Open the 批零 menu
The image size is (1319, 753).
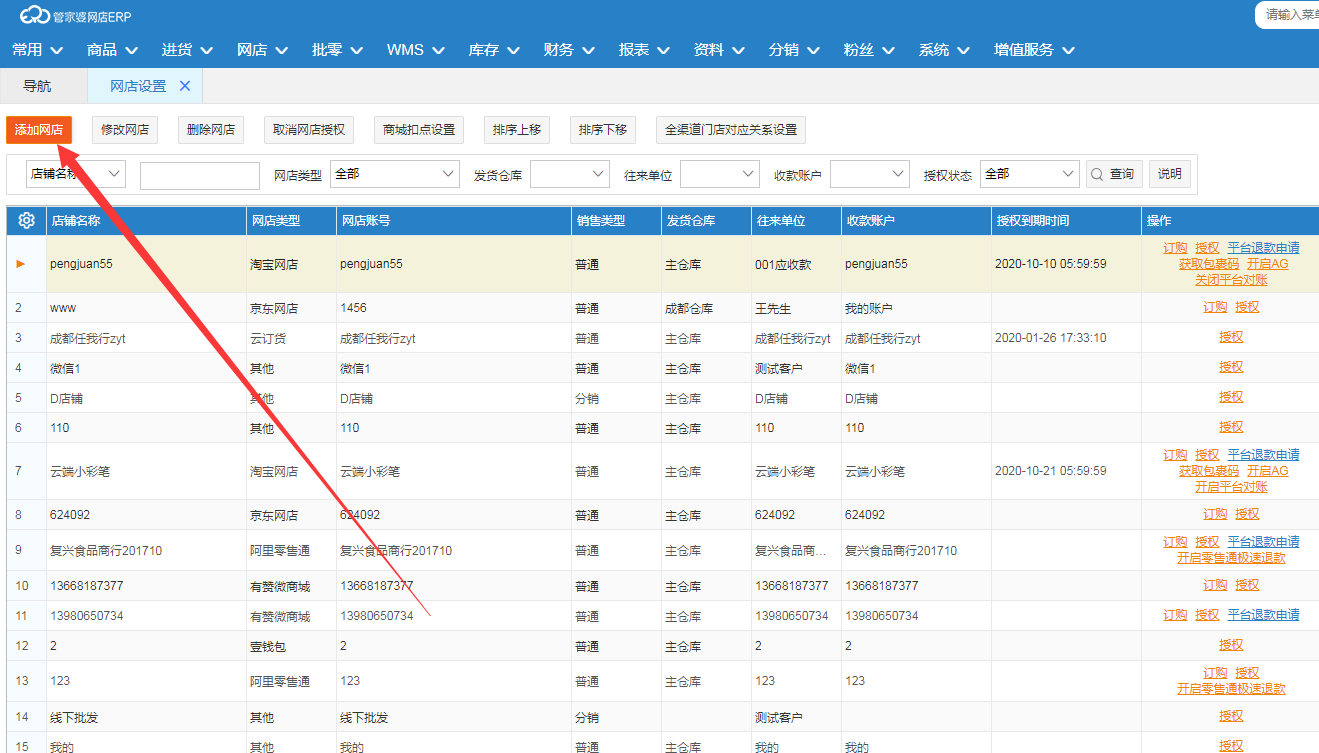click(338, 50)
